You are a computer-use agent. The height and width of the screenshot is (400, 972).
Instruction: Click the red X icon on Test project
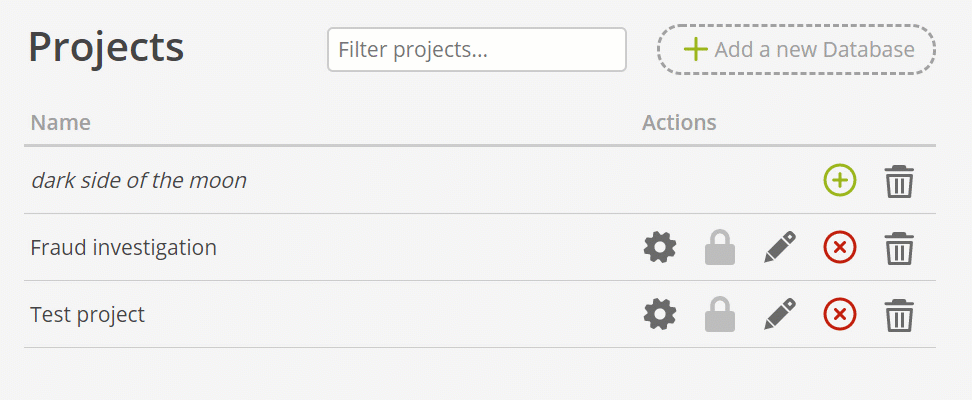(x=840, y=314)
